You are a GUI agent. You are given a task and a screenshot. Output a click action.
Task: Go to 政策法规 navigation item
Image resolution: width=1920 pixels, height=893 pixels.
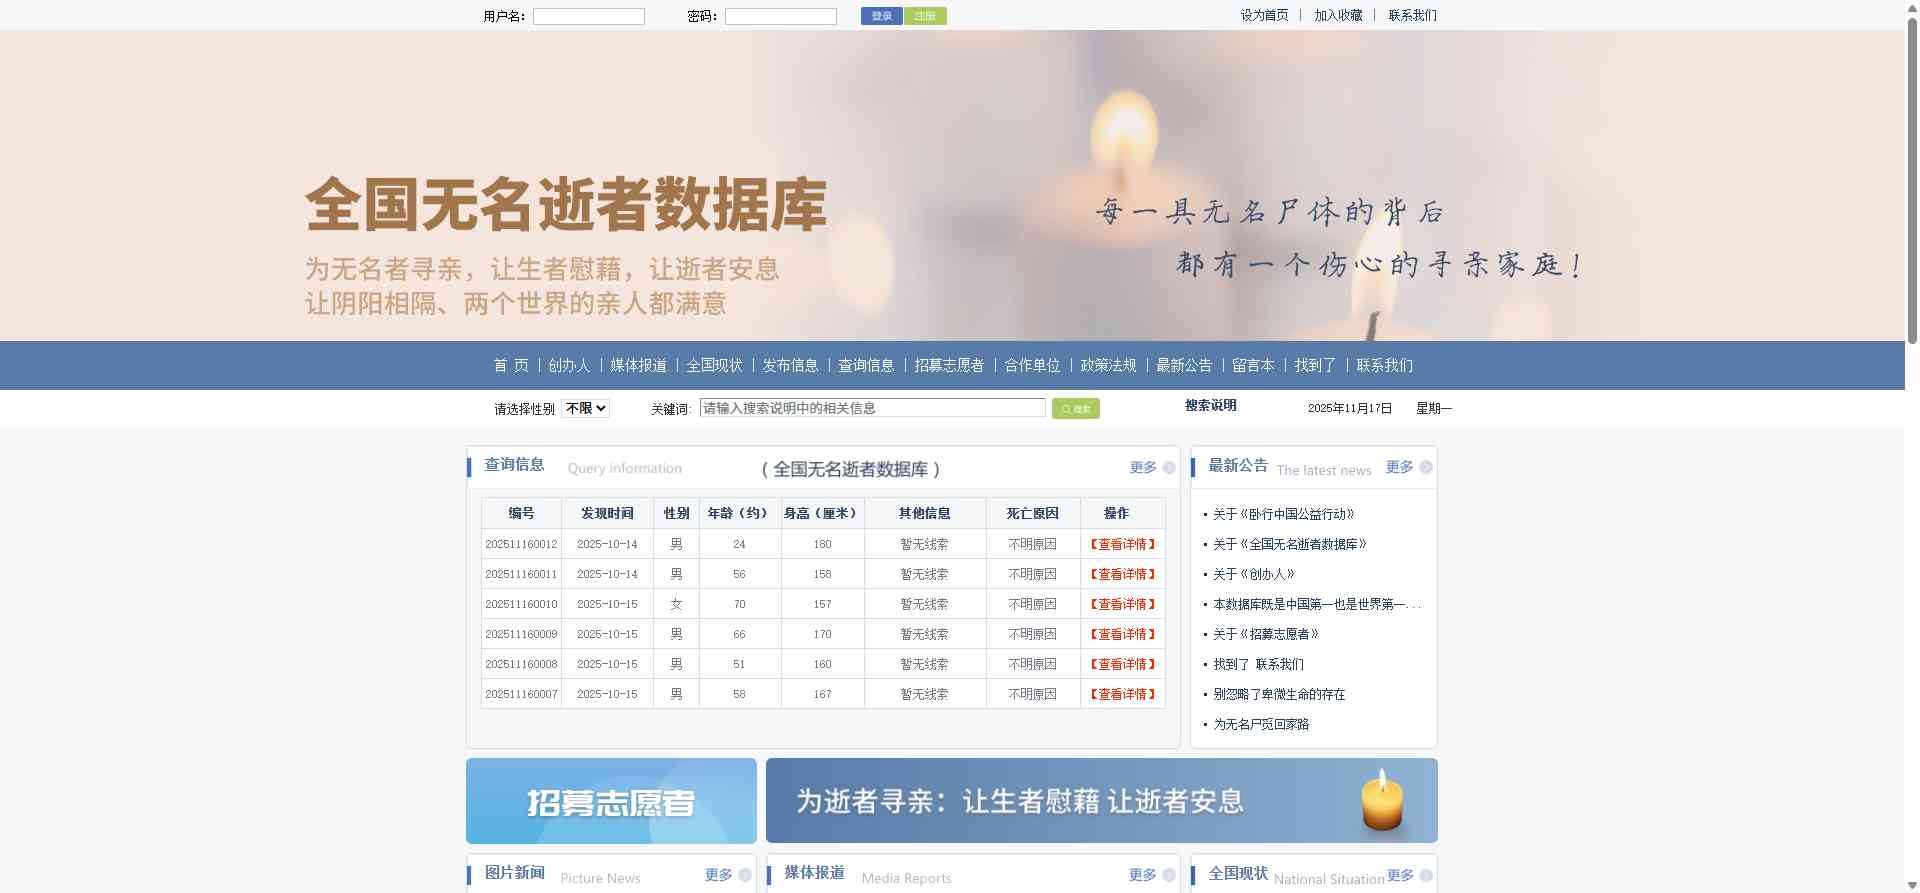(x=1108, y=365)
